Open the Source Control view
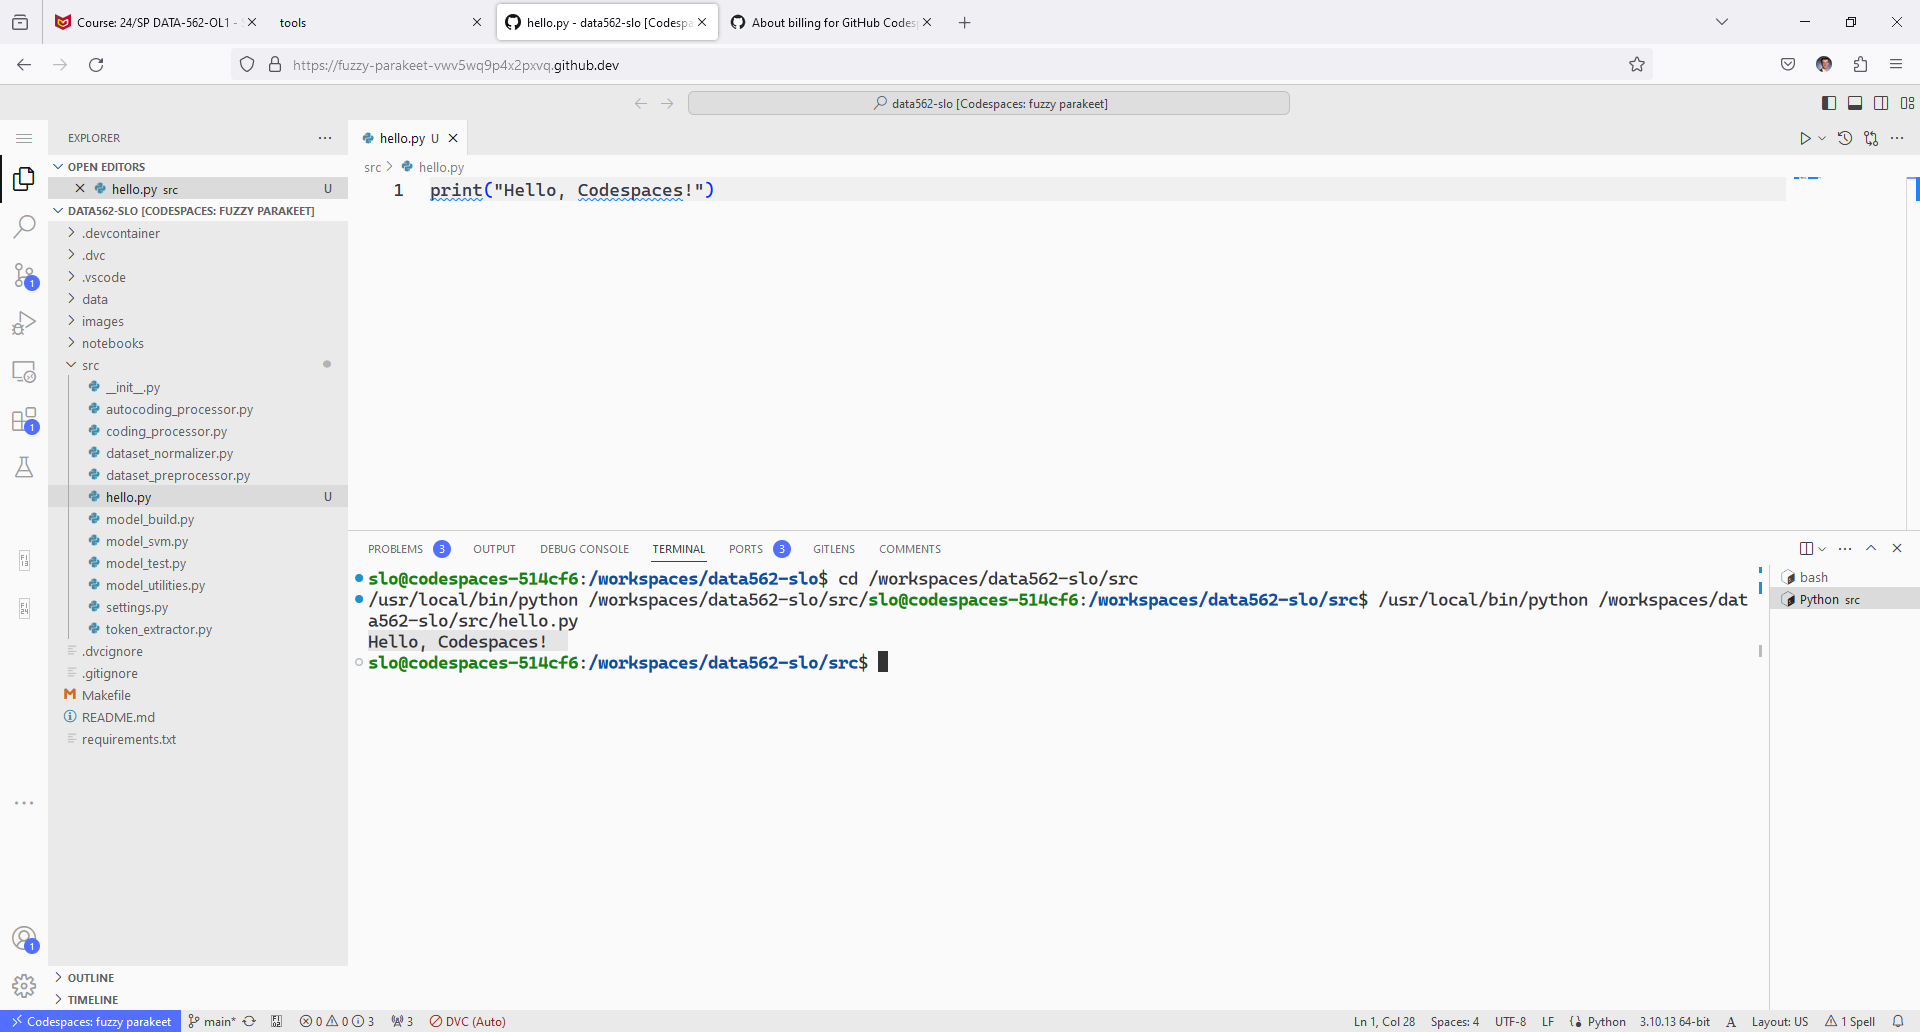Viewport: 1920px width, 1032px height. pos(24,275)
